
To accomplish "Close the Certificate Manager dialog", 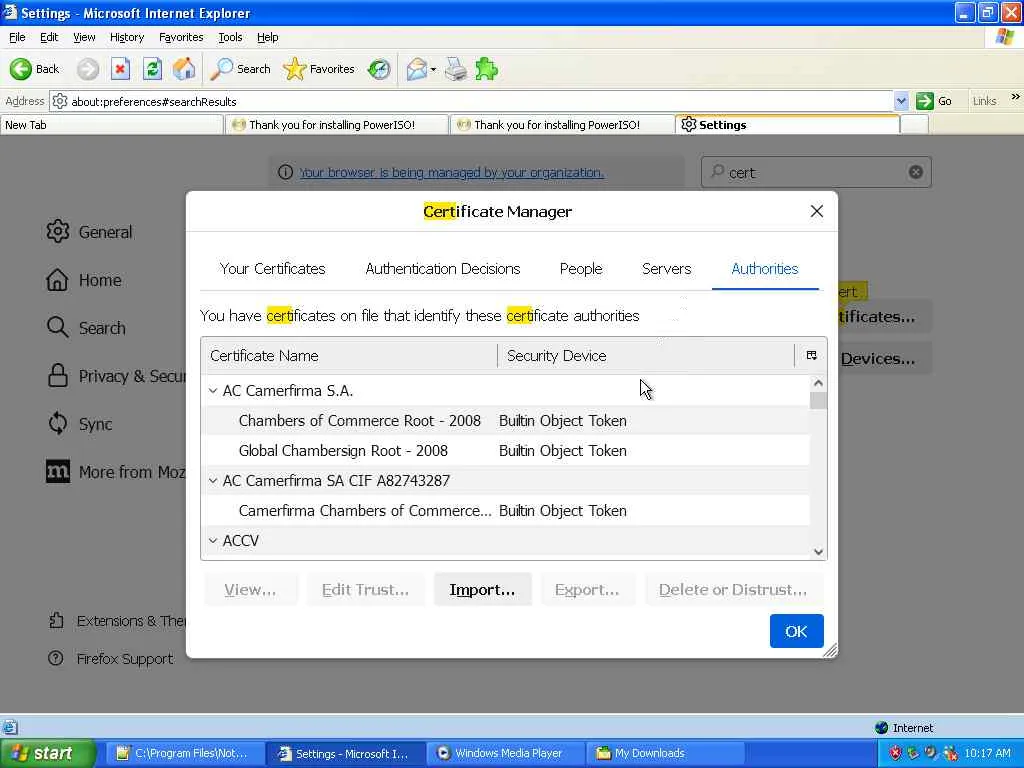I will [816, 211].
